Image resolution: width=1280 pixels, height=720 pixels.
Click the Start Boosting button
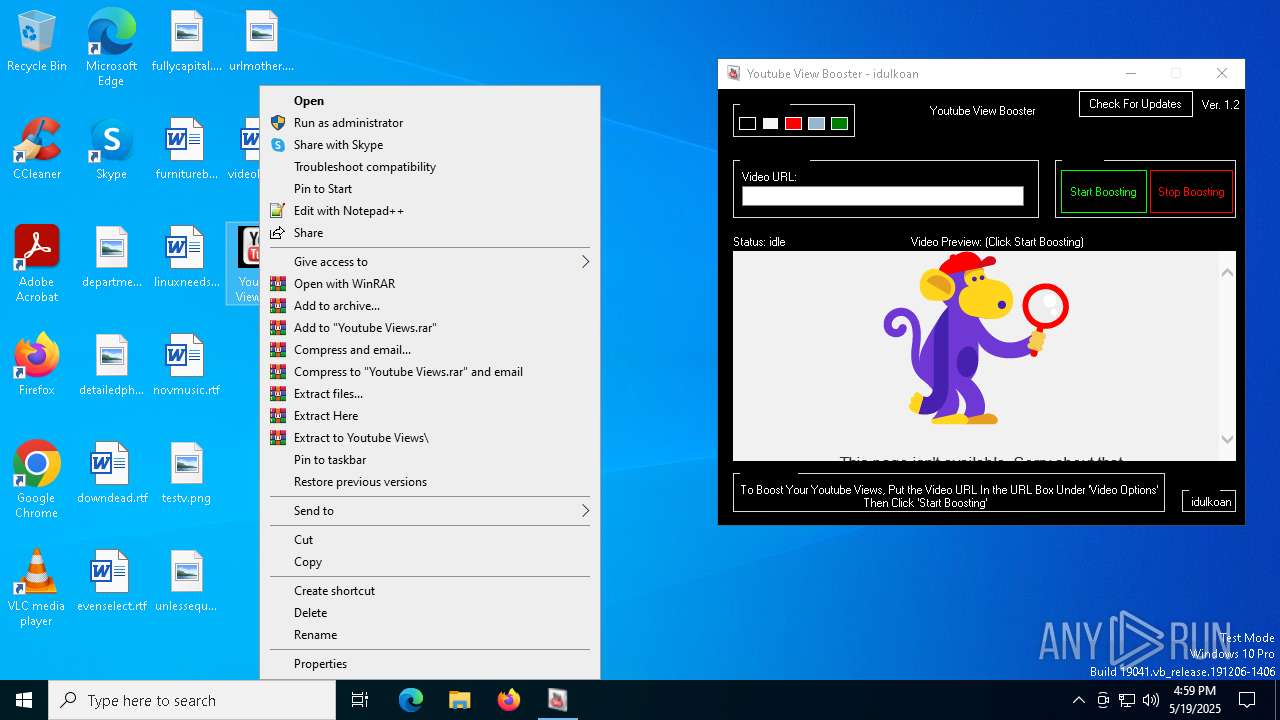(x=1103, y=192)
